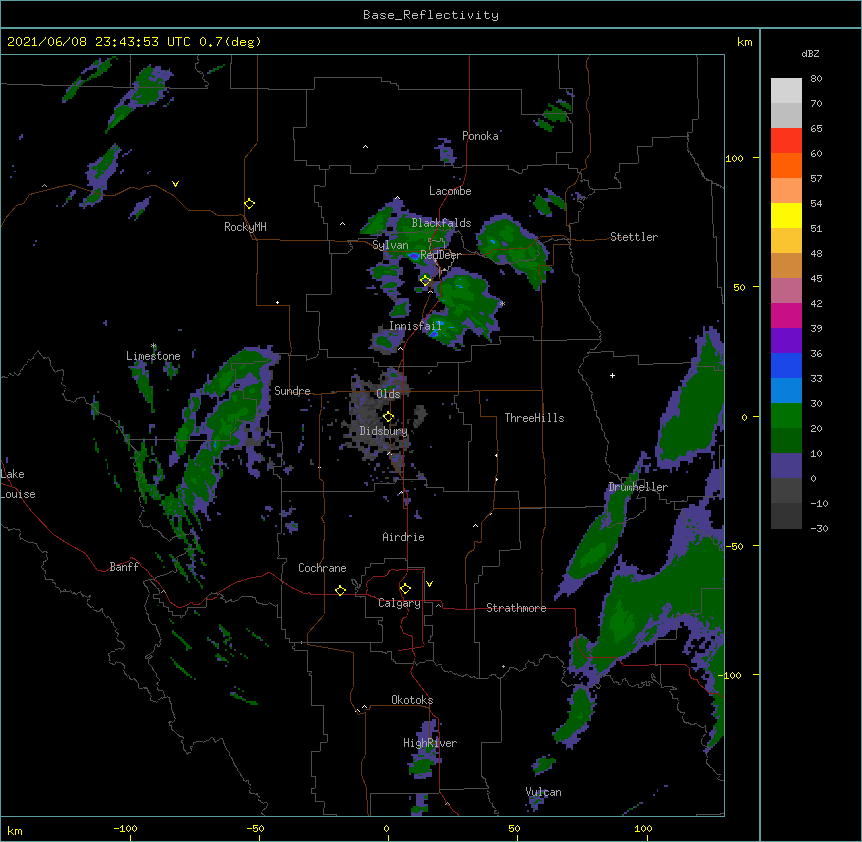Click the ThreeHills label
The width and height of the screenshot is (862, 842).
tap(534, 418)
